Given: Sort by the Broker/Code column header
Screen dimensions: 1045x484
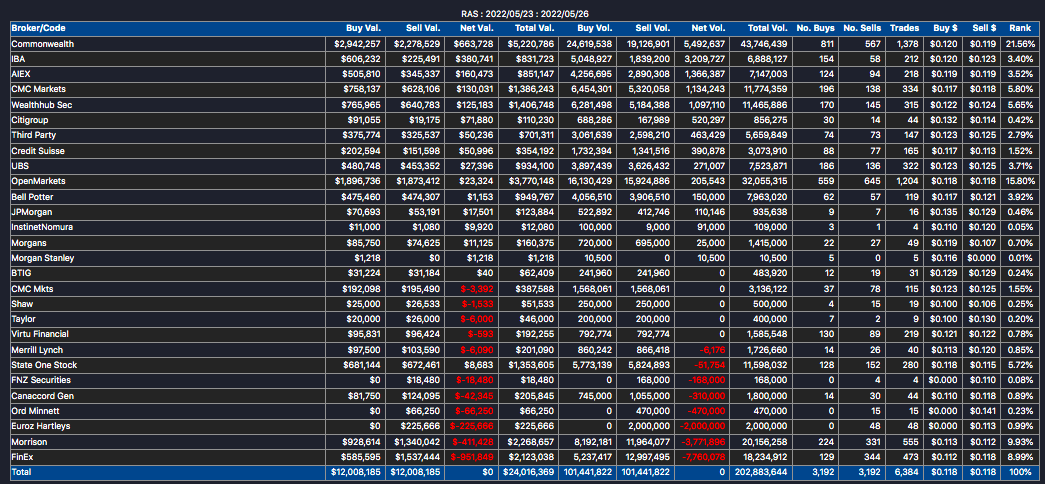Looking at the screenshot, I should [38, 28].
